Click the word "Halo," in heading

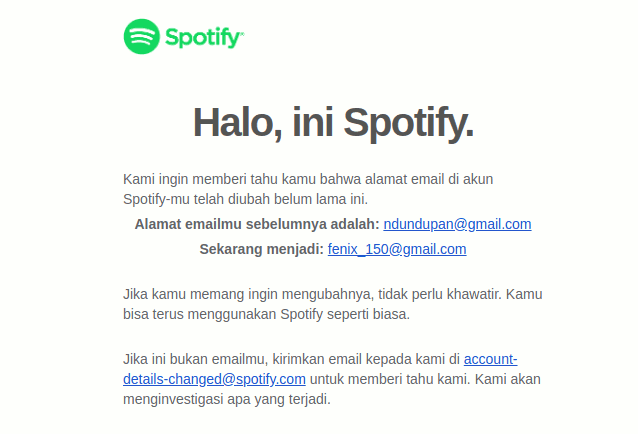pyautogui.click(x=238, y=123)
